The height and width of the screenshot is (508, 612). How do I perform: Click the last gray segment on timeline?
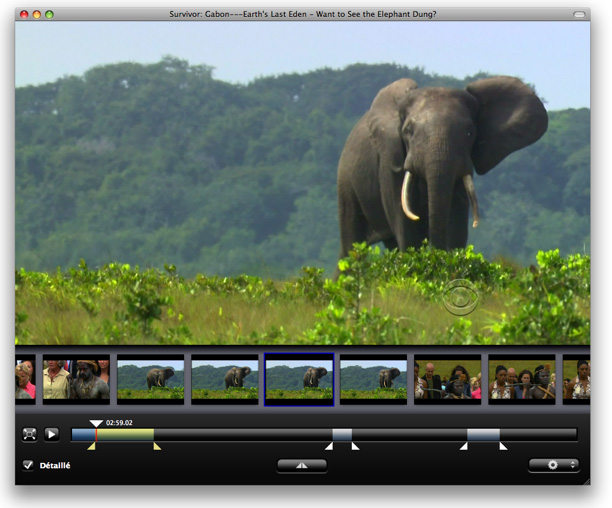click(484, 435)
